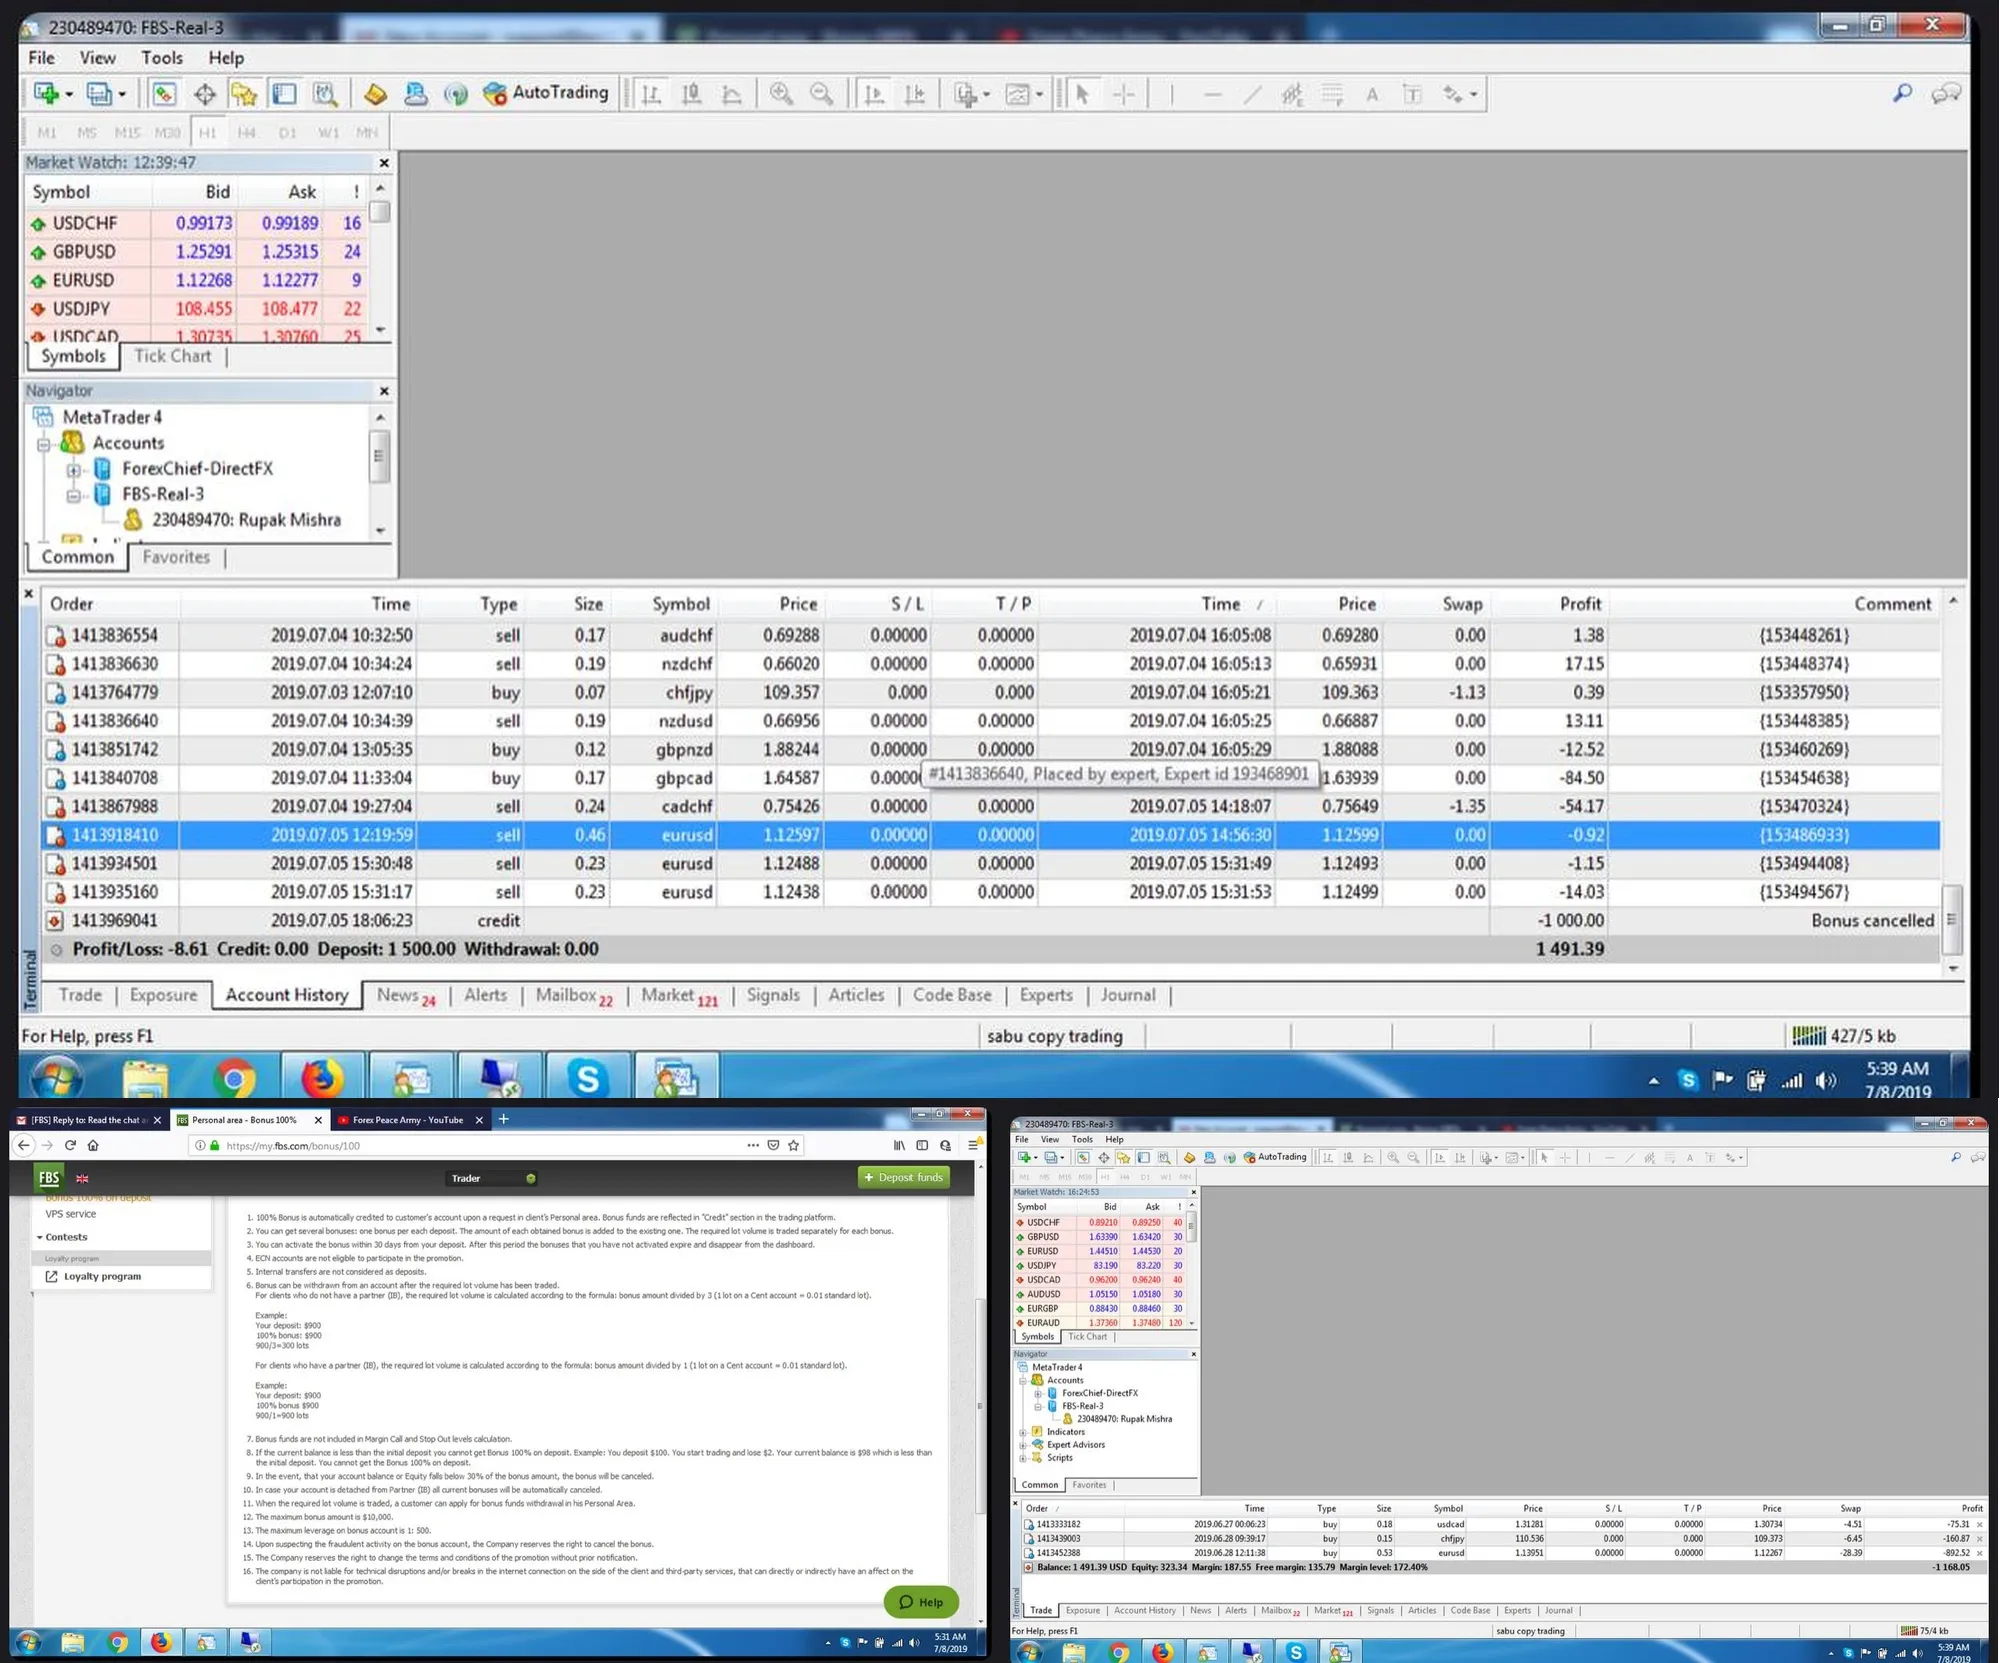Toggle the Navigator star-folder icon in large MetaTrader toolbar
This screenshot has height=1663, width=2000.
244,94
